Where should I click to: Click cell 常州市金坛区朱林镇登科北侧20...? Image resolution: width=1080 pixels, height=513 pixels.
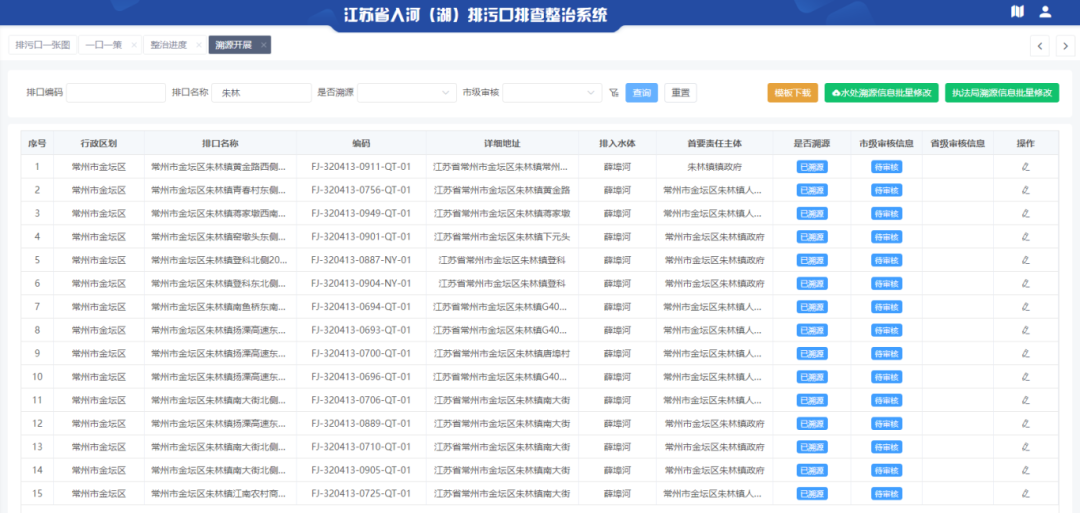coord(220,260)
